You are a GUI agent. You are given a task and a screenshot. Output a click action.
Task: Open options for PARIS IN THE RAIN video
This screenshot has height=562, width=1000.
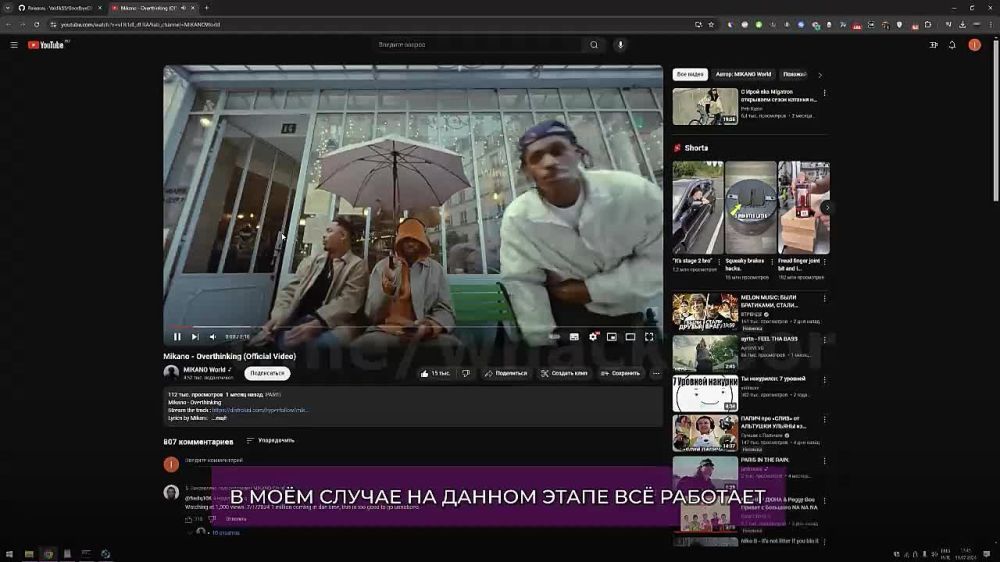point(825,461)
